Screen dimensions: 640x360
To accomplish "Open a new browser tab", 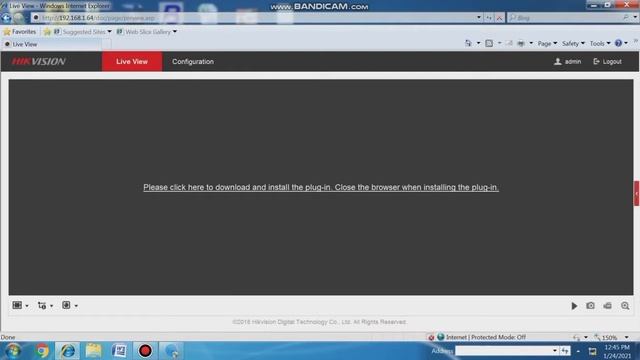I will point(106,44).
